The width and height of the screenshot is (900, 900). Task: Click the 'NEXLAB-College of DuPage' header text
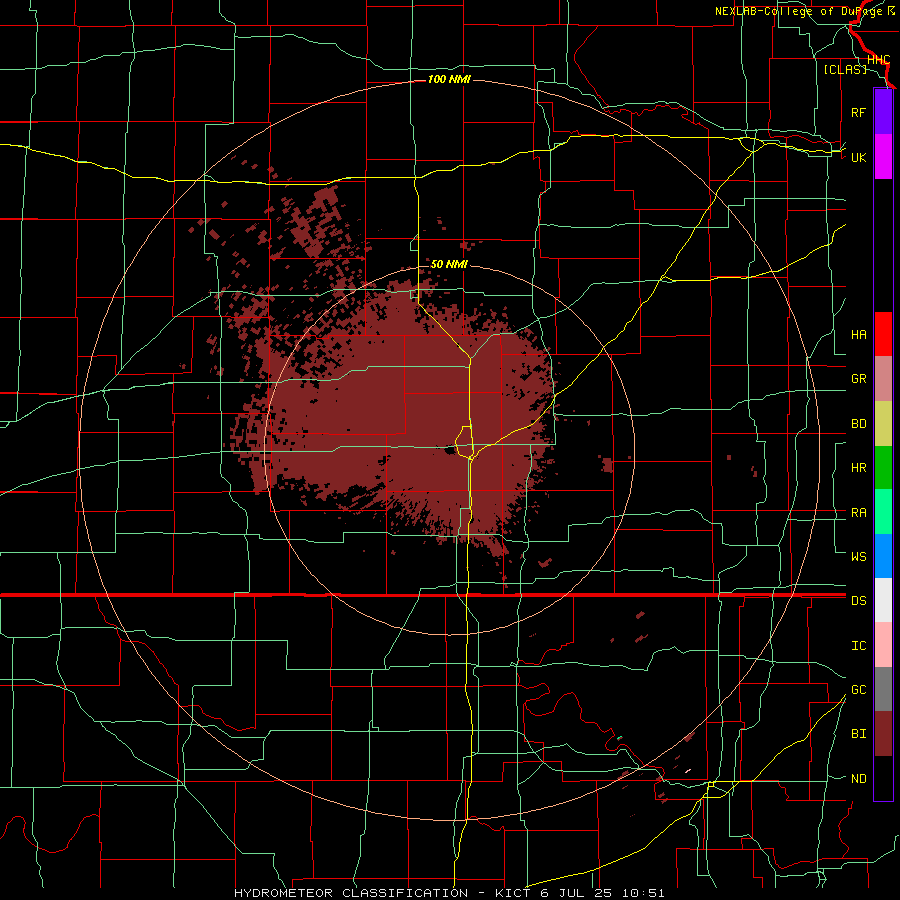tap(800, 11)
